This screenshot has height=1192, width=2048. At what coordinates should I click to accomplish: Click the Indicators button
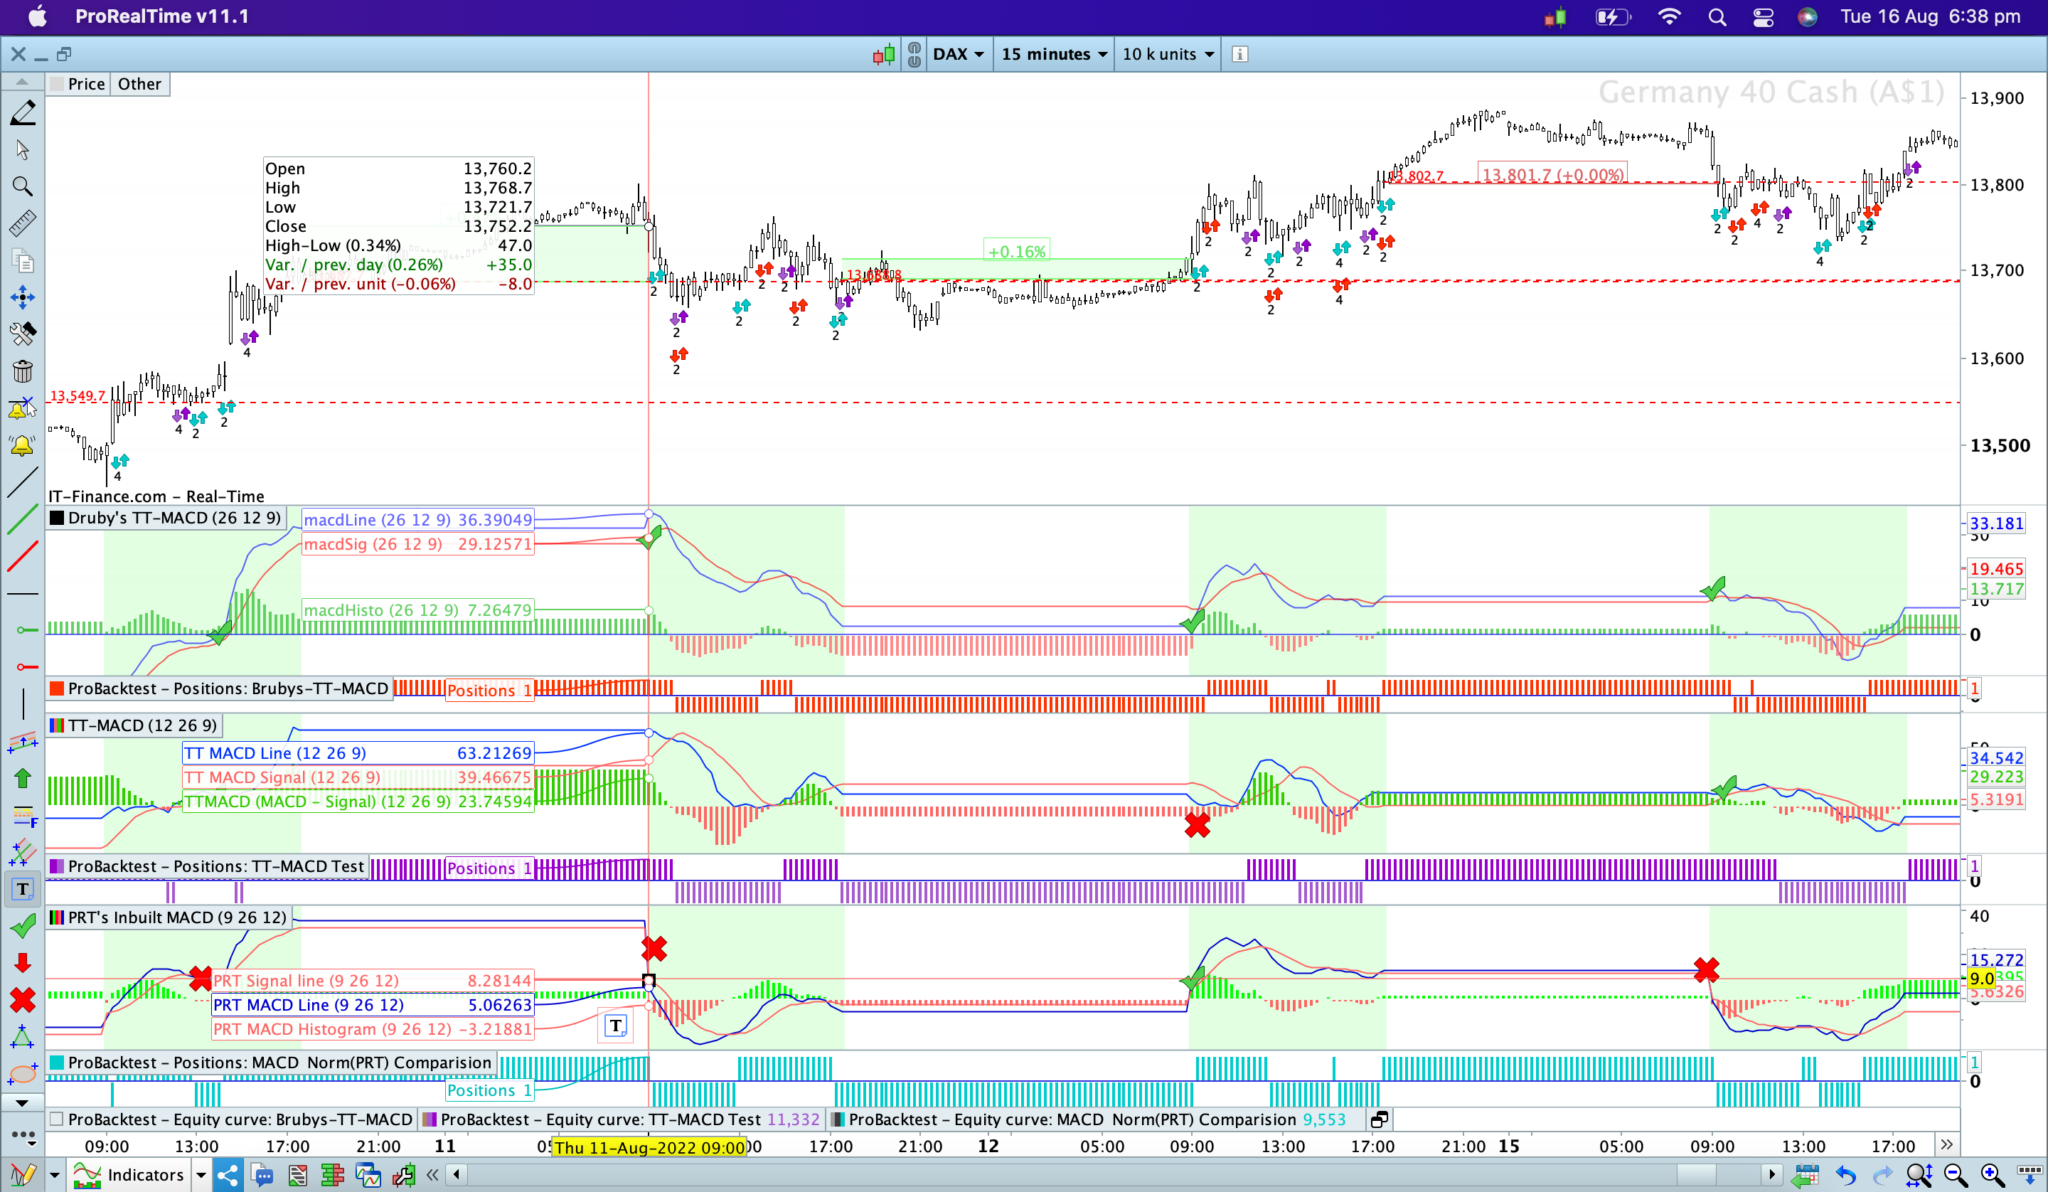pos(130,1175)
